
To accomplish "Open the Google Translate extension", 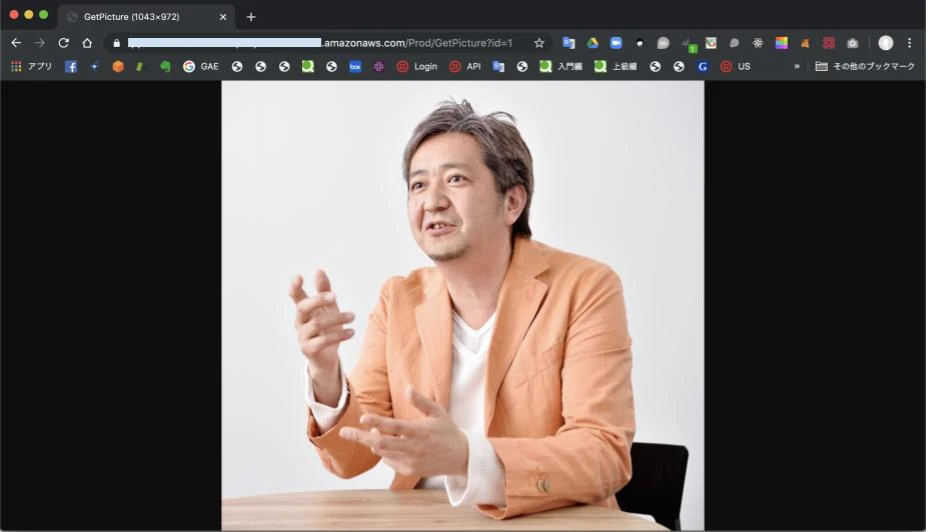I will 569,43.
